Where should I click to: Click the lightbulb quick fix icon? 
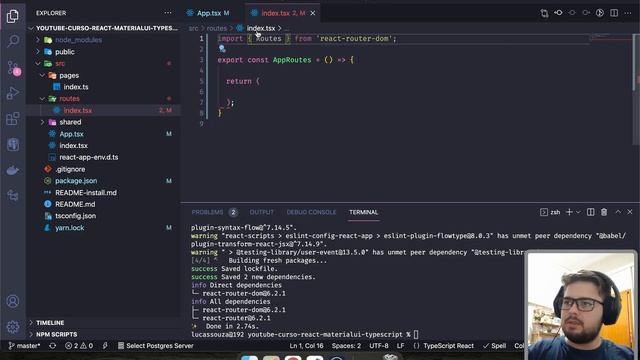tap(222, 49)
